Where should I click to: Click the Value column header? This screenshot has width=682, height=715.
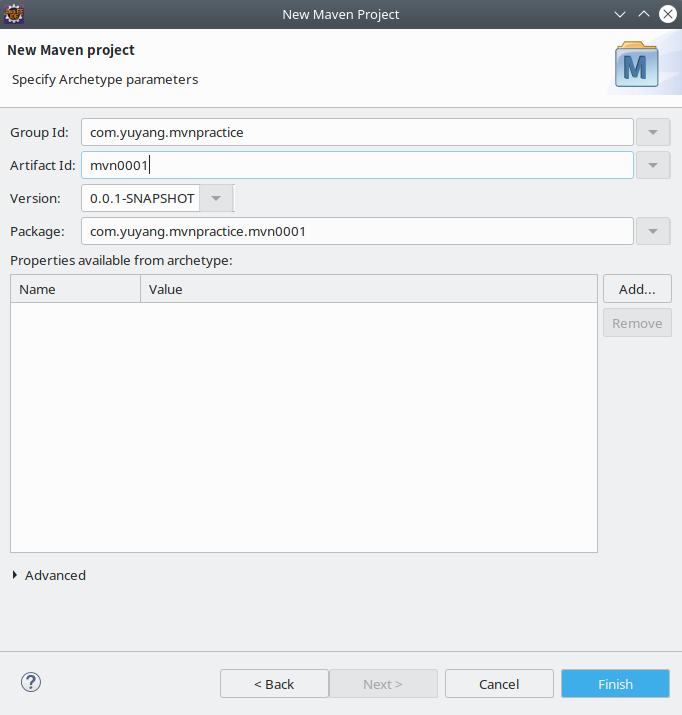[369, 289]
